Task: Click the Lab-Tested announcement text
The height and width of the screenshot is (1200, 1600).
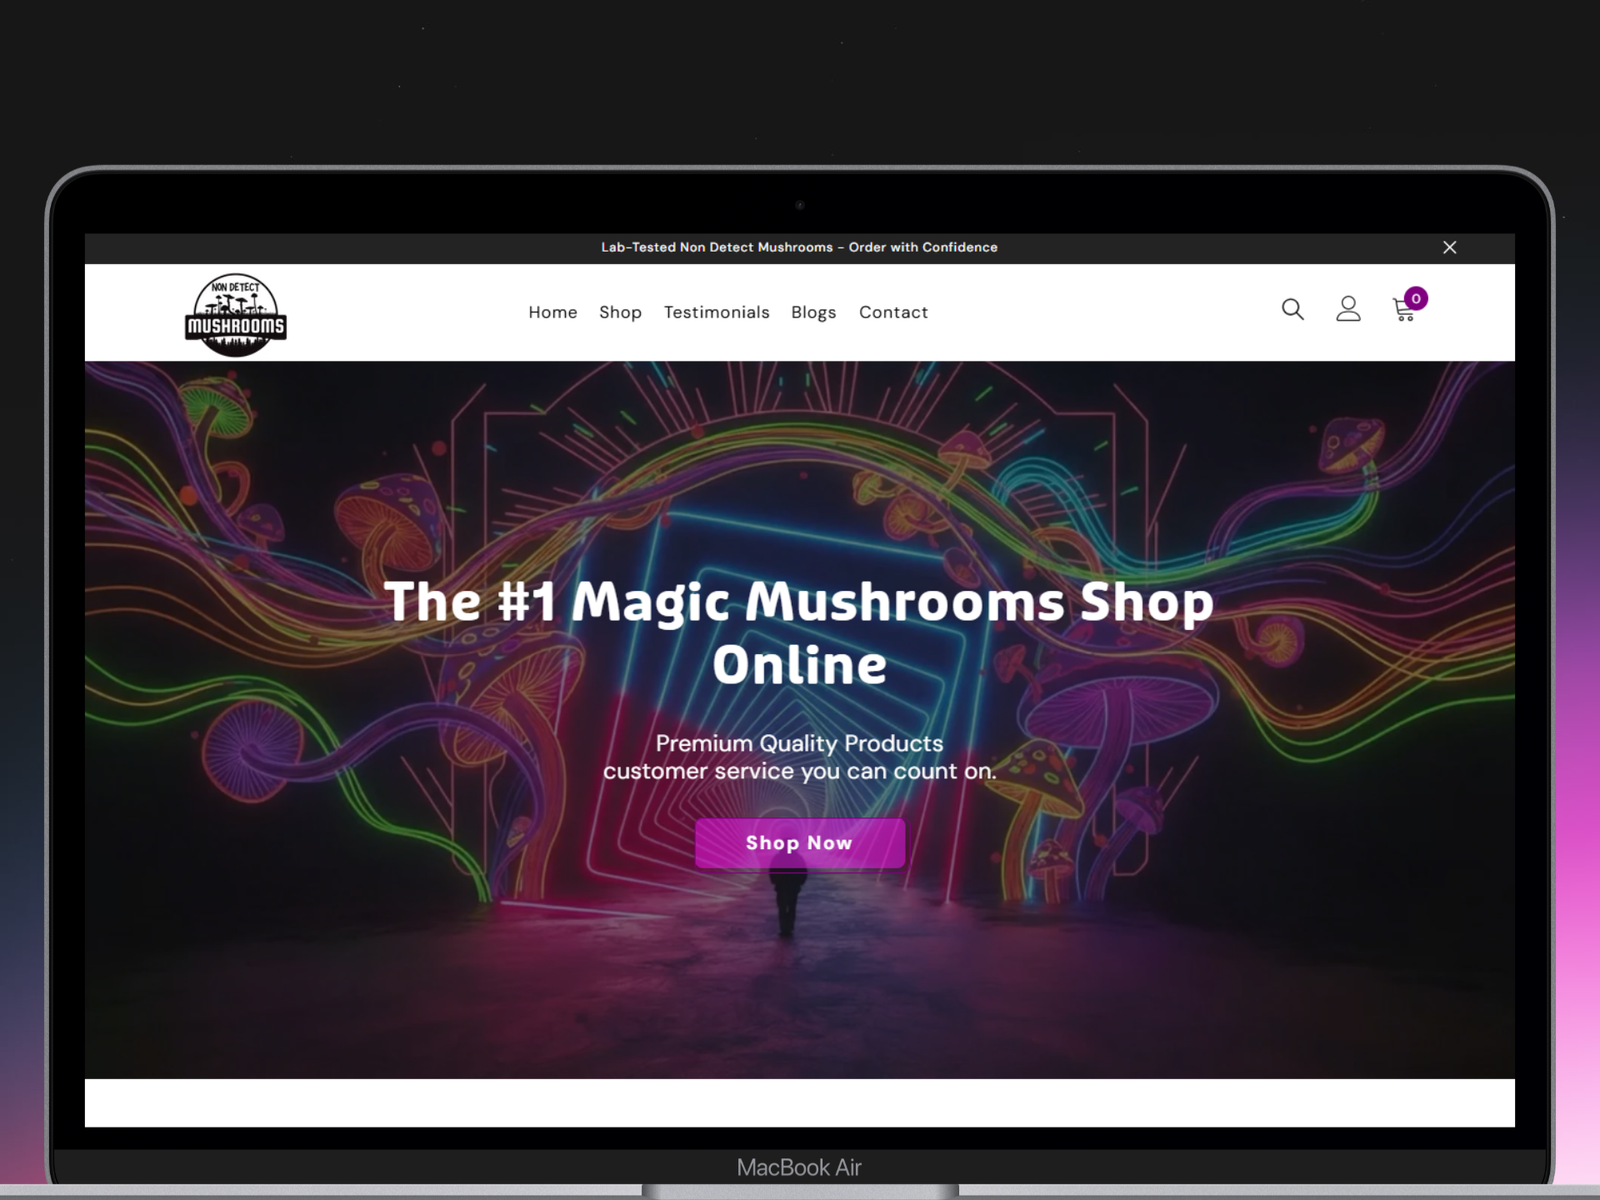Action: 799,247
